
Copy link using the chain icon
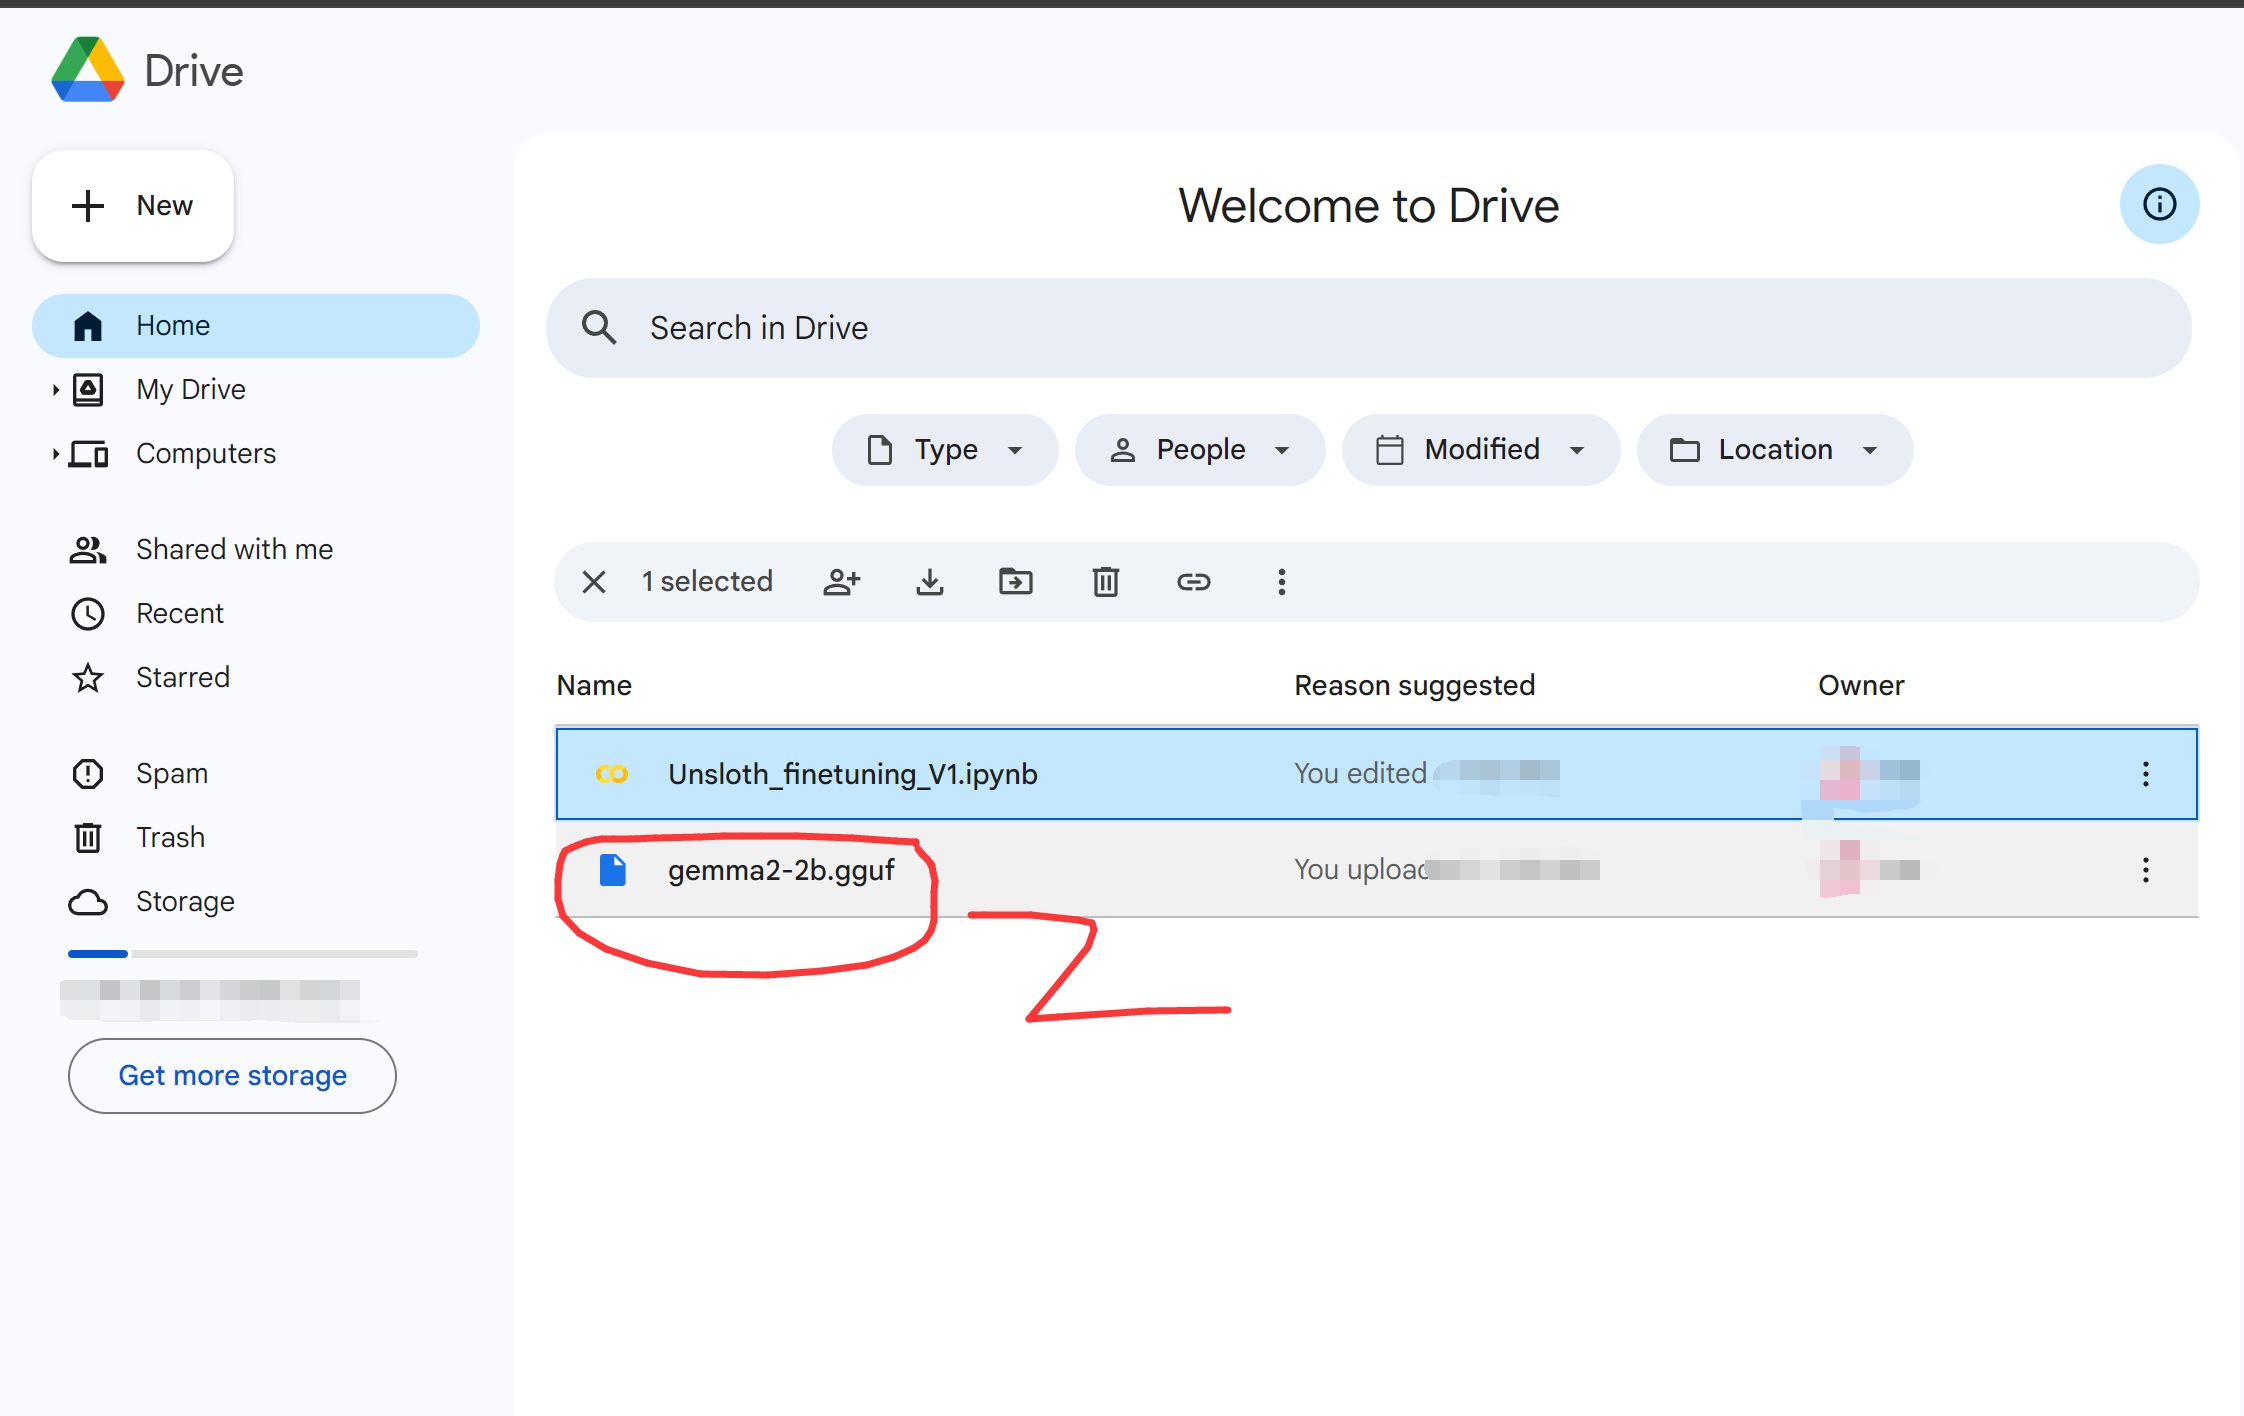coord(1193,582)
